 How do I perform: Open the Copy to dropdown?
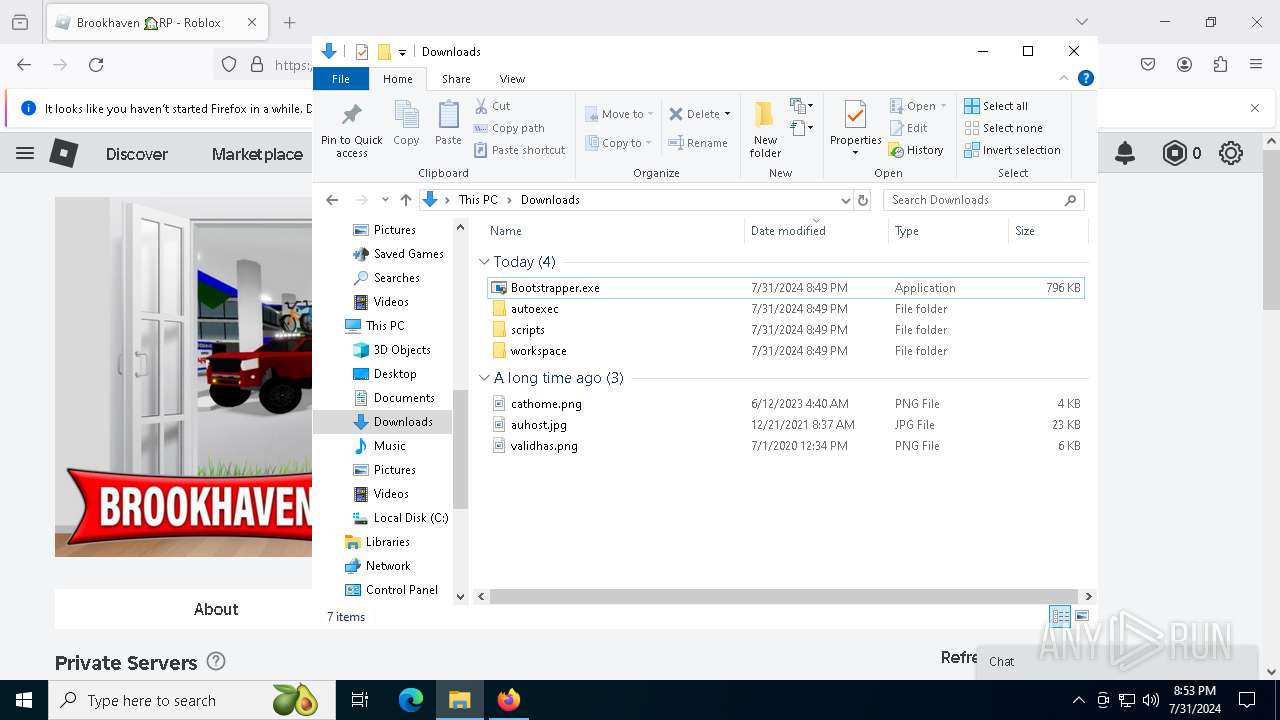[619, 143]
